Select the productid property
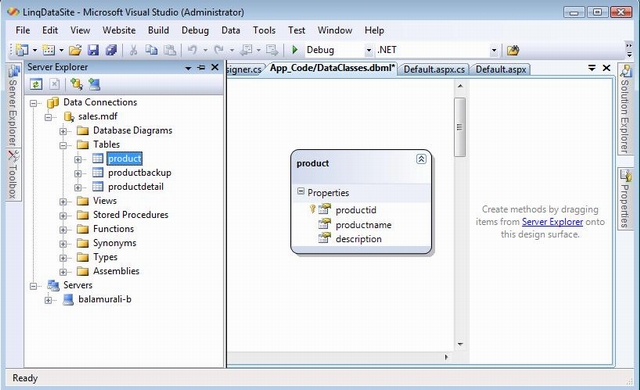Screen dimensions: 640x390 pos(356,210)
